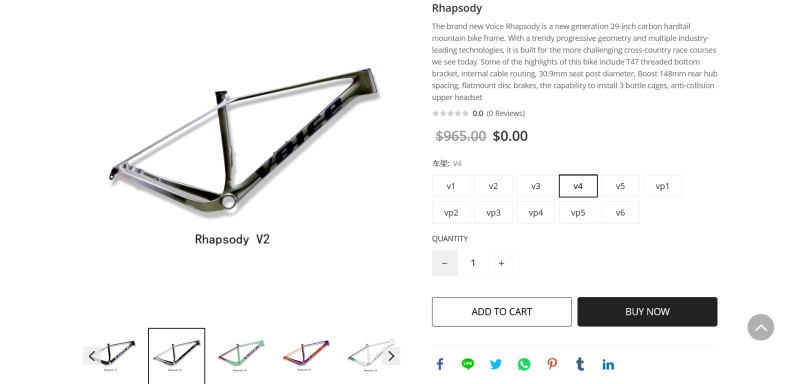This screenshot has width=800, height=384.
Task: Show previous thumbnails with left arrow
Action: coord(92,356)
